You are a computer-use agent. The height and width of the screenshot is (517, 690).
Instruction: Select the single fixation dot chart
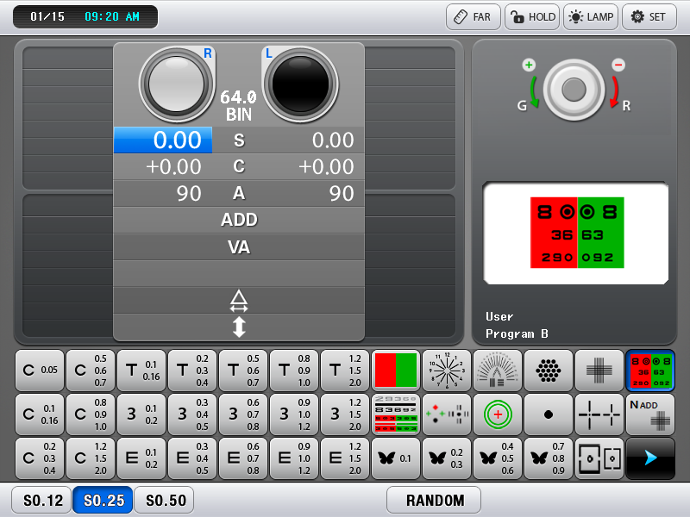[x=549, y=415]
